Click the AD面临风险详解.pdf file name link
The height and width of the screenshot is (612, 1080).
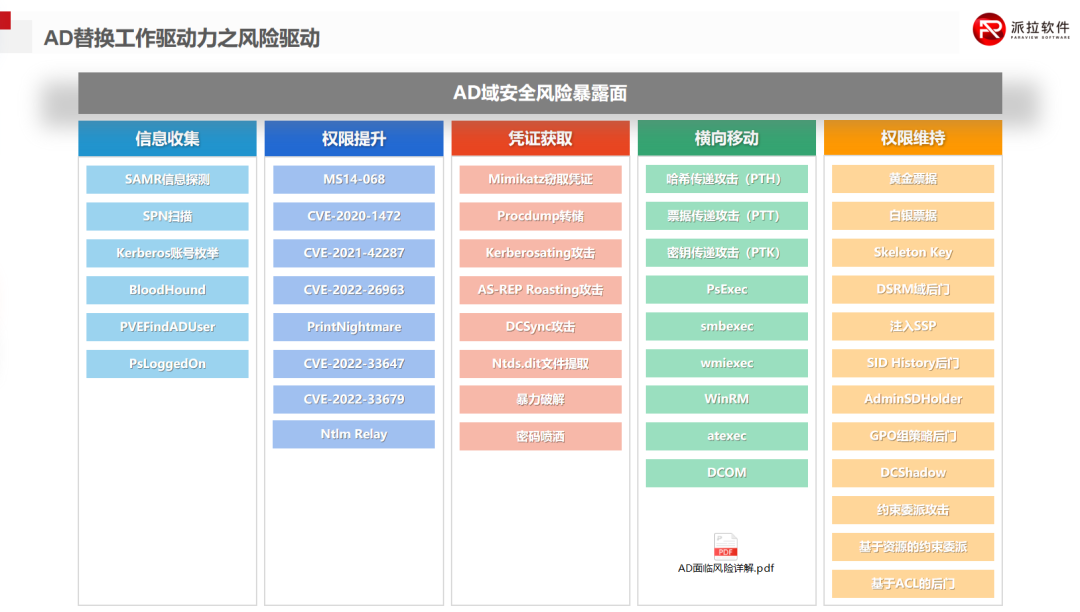(x=725, y=568)
